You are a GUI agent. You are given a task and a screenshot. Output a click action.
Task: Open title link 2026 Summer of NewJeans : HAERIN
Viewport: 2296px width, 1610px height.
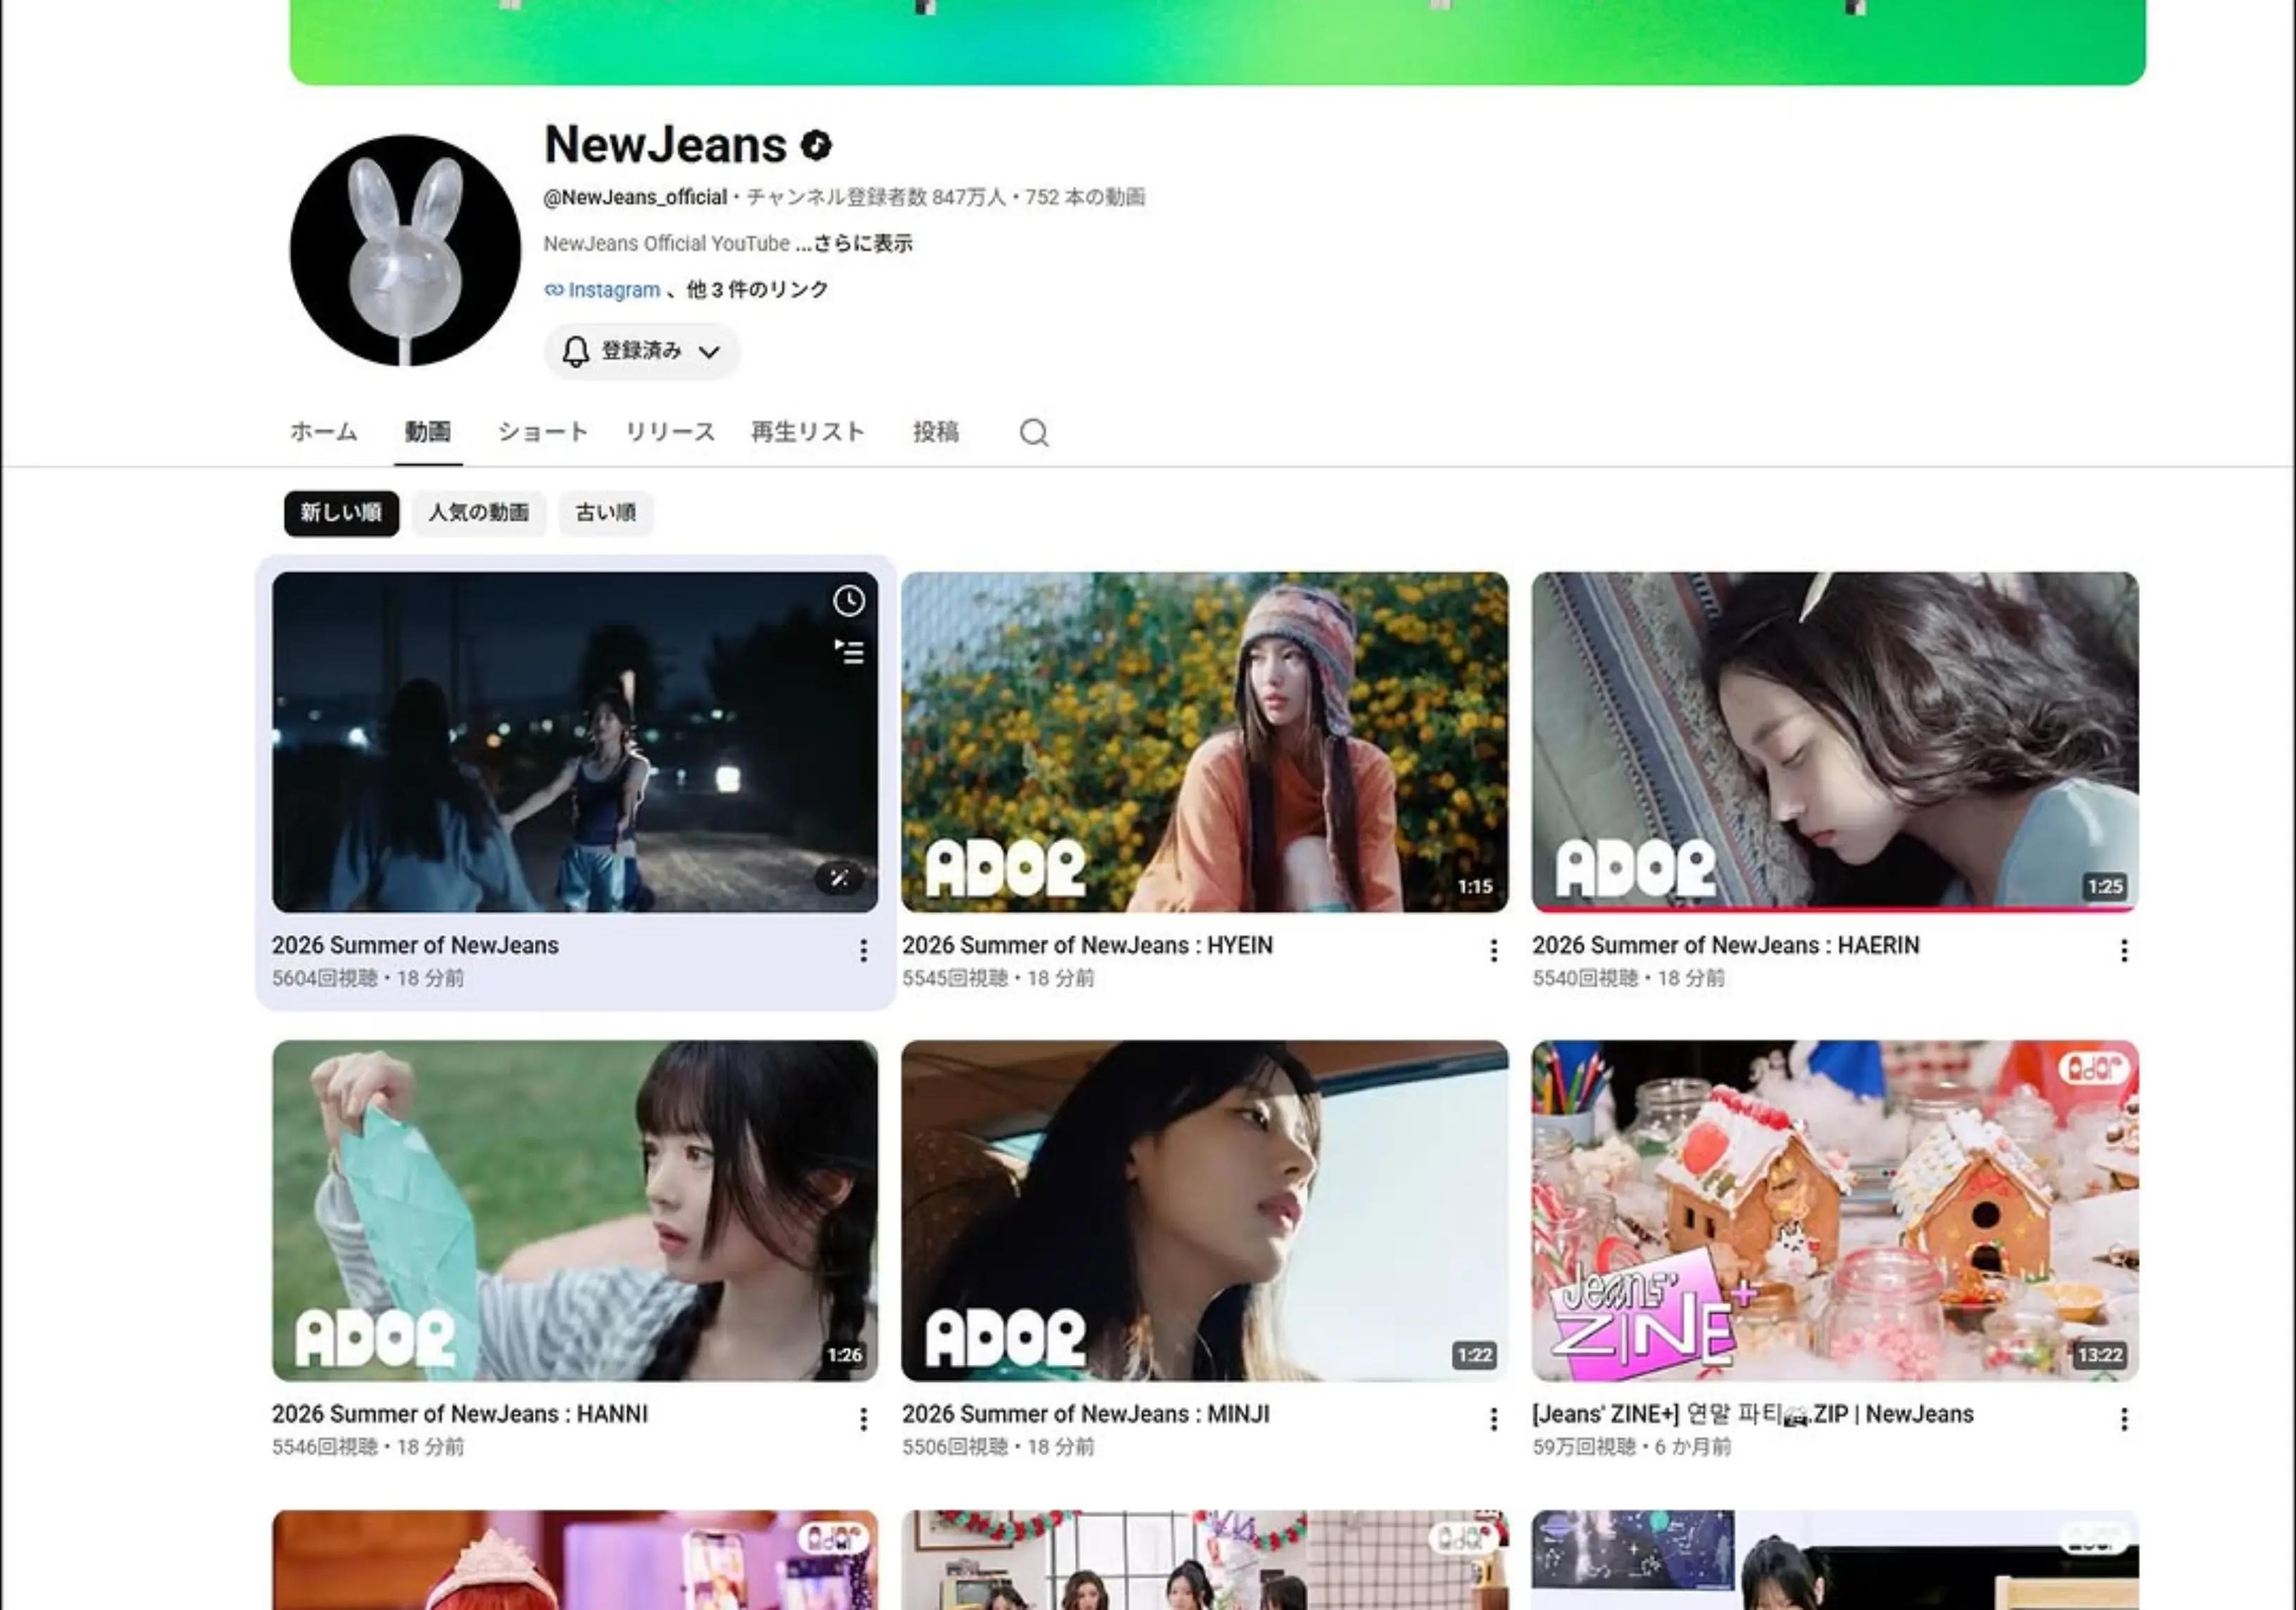coord(1725,945)
